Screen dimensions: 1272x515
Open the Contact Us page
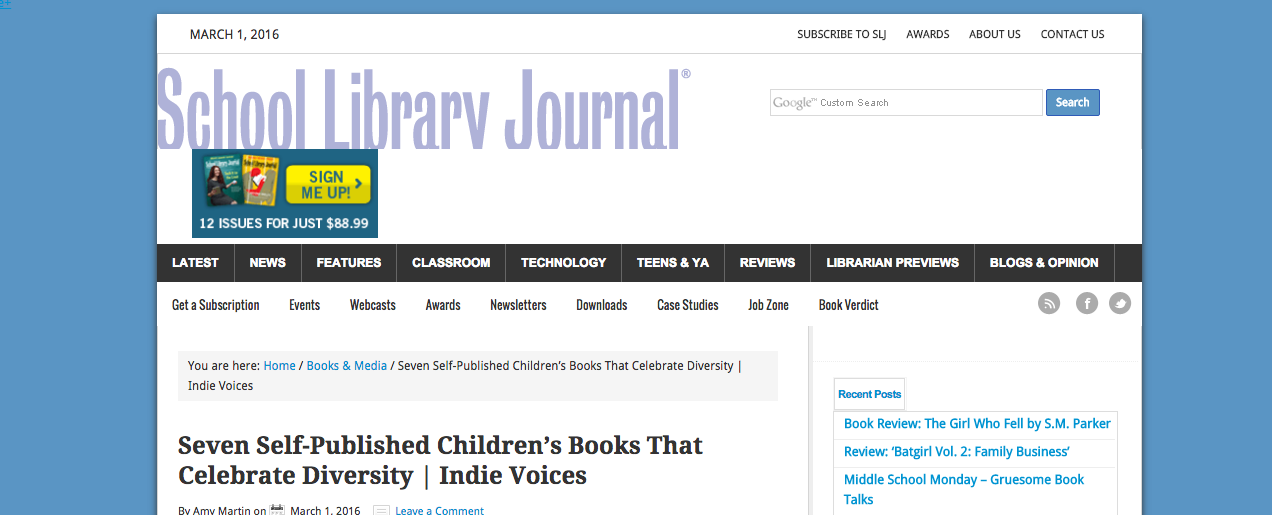tap(1073, 34)
